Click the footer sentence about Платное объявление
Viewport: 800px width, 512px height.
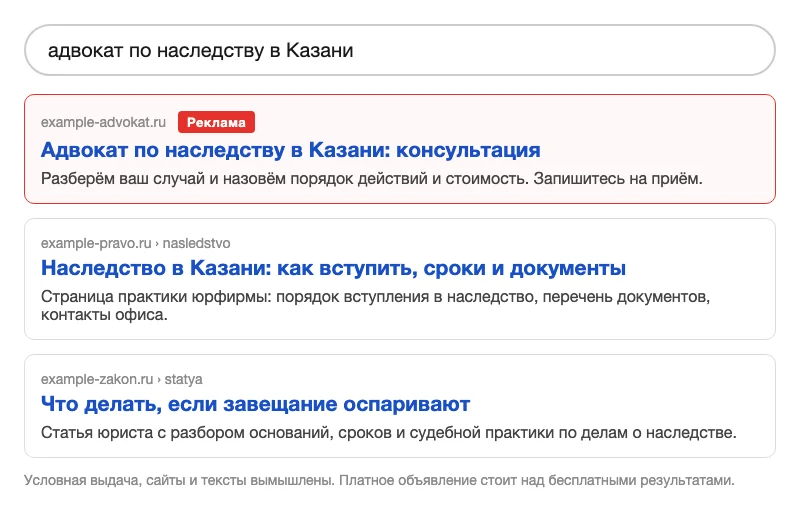[537, 480]
